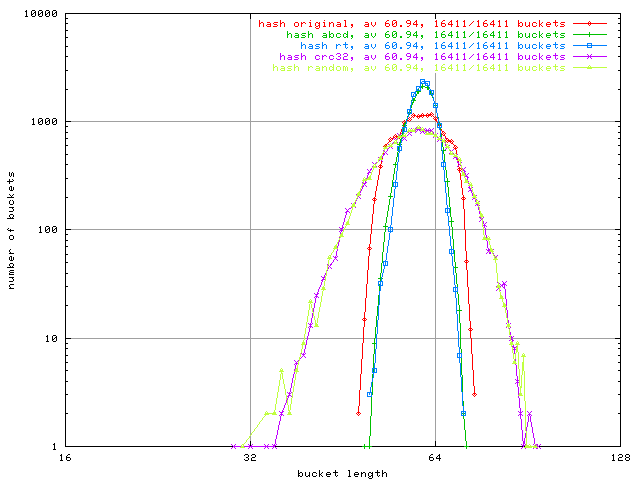Click the blue square legend line sample
640x480 pixels.
(x=589, y=46)
